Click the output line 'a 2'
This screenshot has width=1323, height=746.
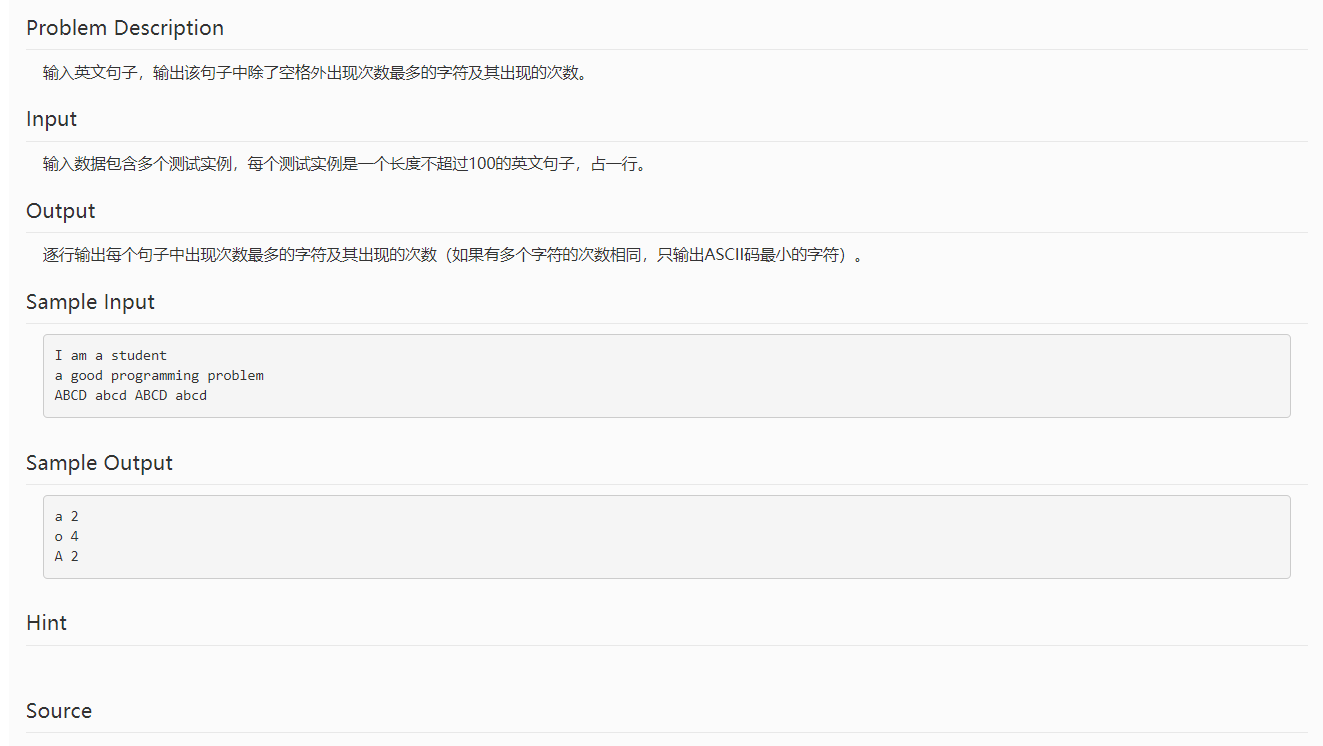(x=66, y=516)
